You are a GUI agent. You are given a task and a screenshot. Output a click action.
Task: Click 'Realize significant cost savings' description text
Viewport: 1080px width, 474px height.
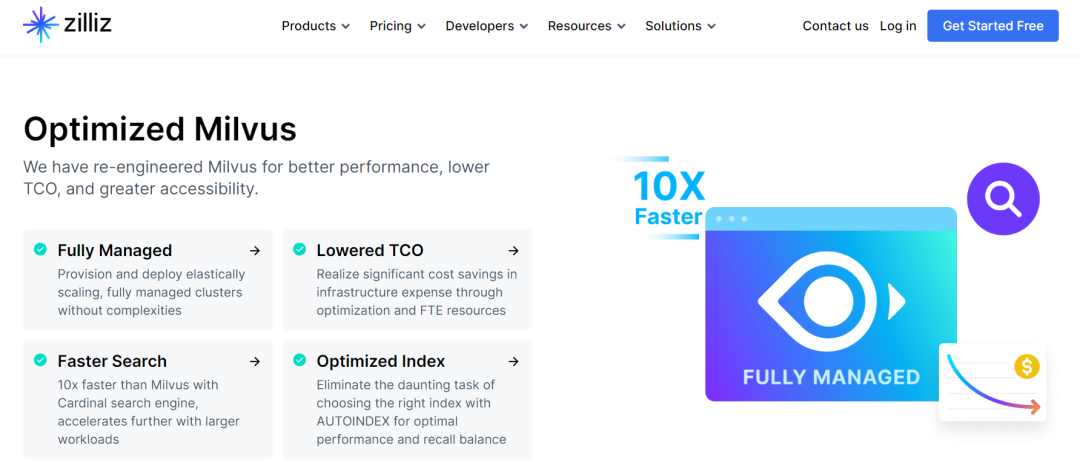tap(417, 292)
